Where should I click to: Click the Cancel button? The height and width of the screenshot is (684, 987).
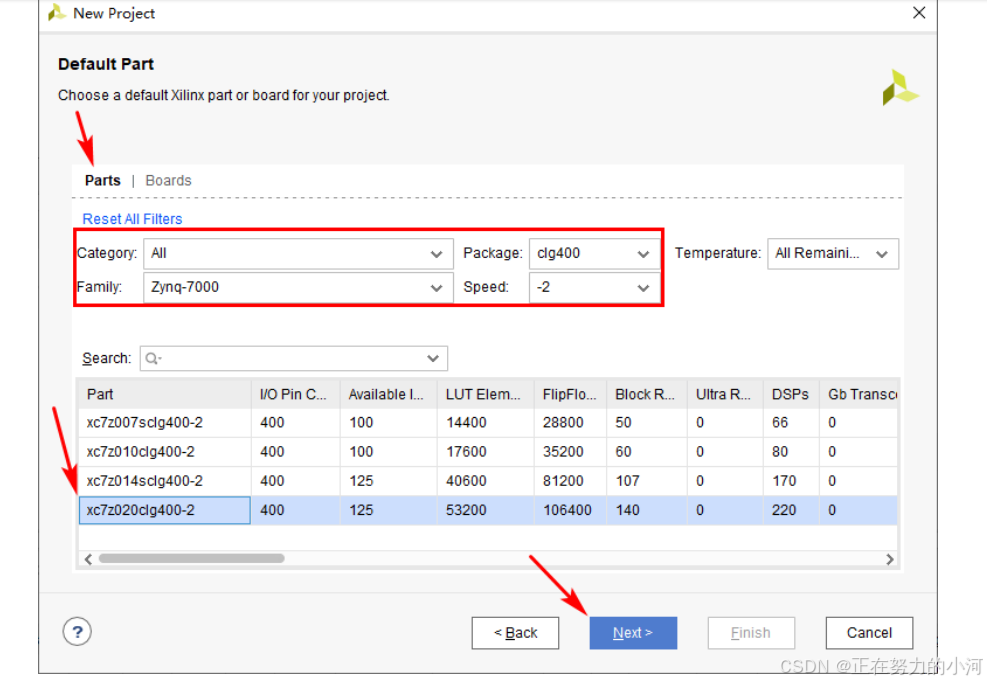pyautogui.click(x=869, y=632)
